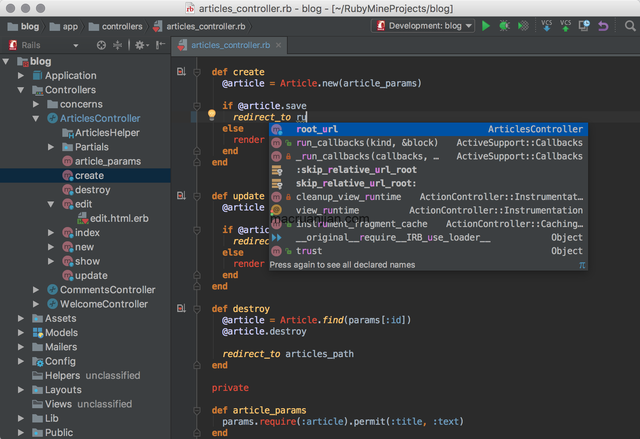Choose root_url from the completion list
This screenshot has height=439, width=640.
[317, 129]
